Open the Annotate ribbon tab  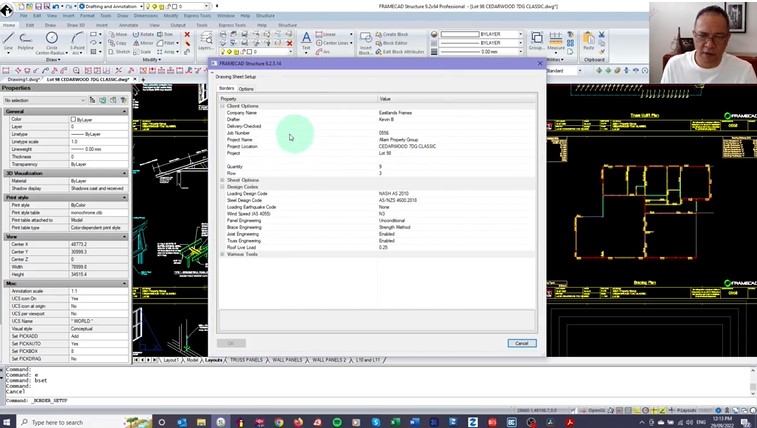[128, 25]
